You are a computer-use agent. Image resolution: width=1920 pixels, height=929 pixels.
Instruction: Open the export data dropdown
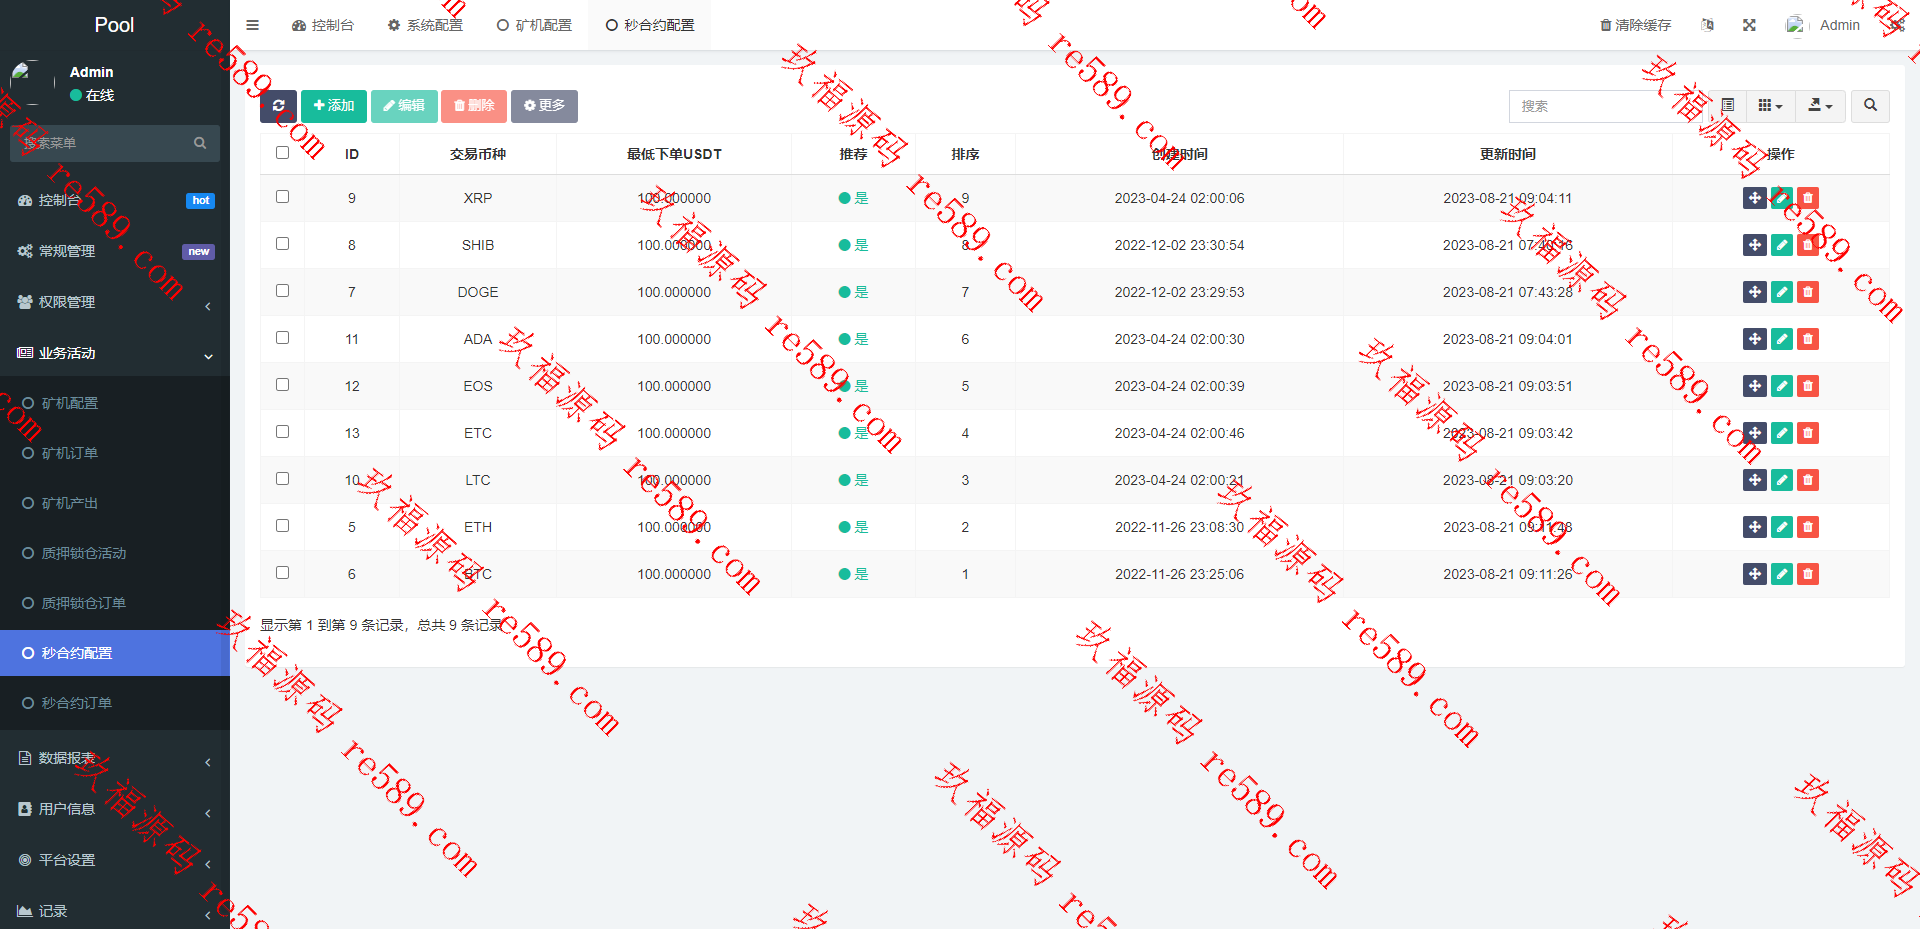pos(1820,106)
